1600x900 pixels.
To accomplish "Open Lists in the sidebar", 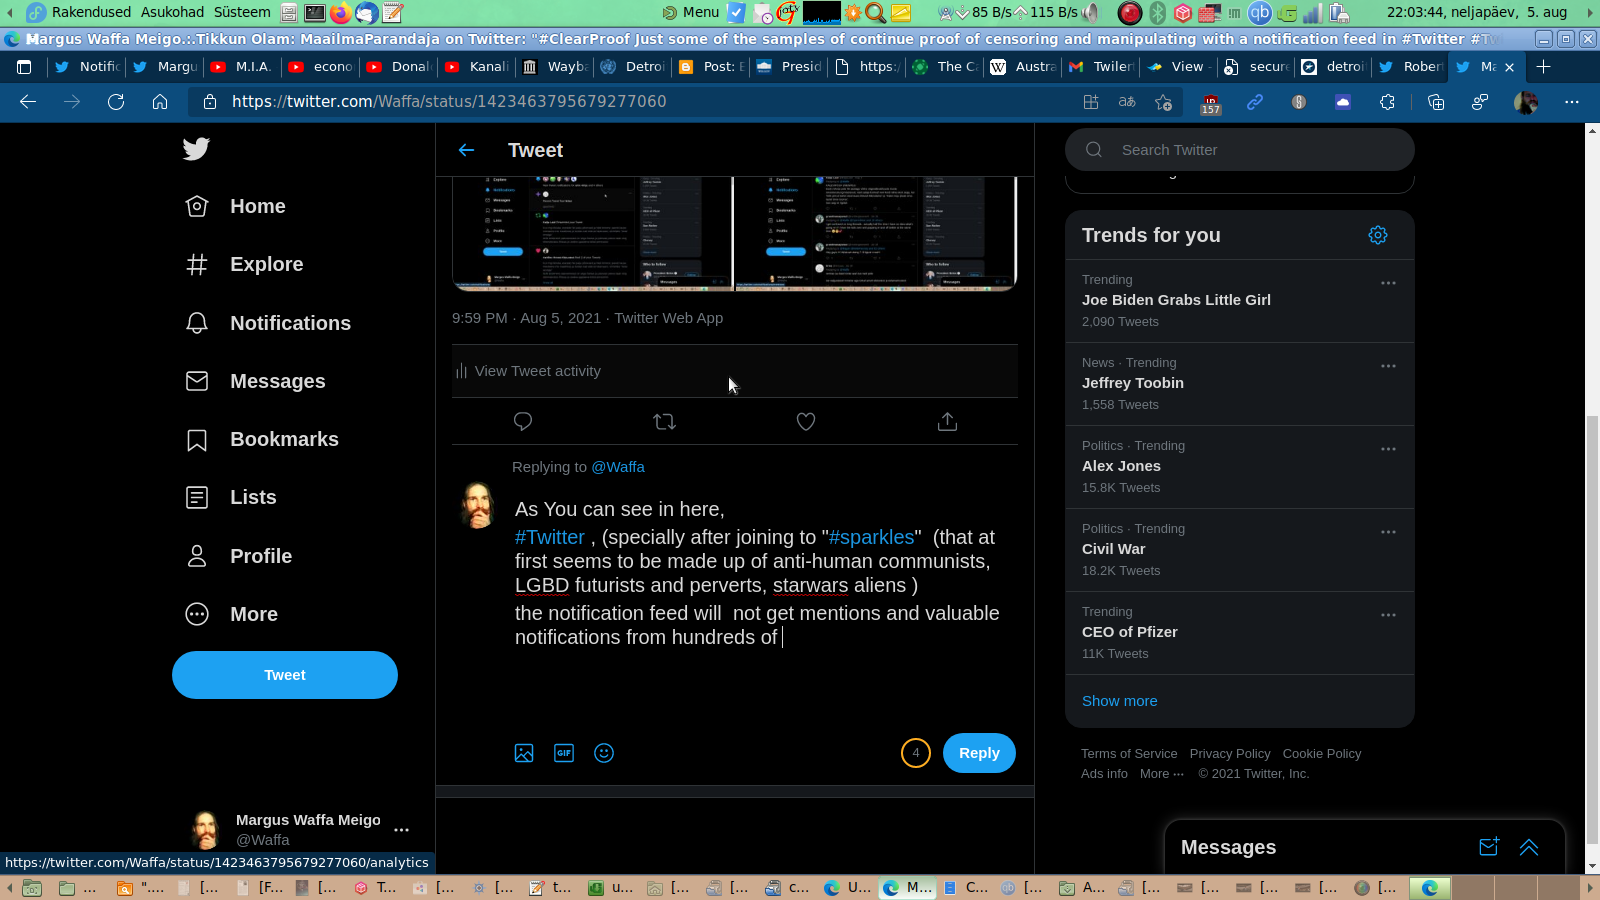I will tap(231, 497).
